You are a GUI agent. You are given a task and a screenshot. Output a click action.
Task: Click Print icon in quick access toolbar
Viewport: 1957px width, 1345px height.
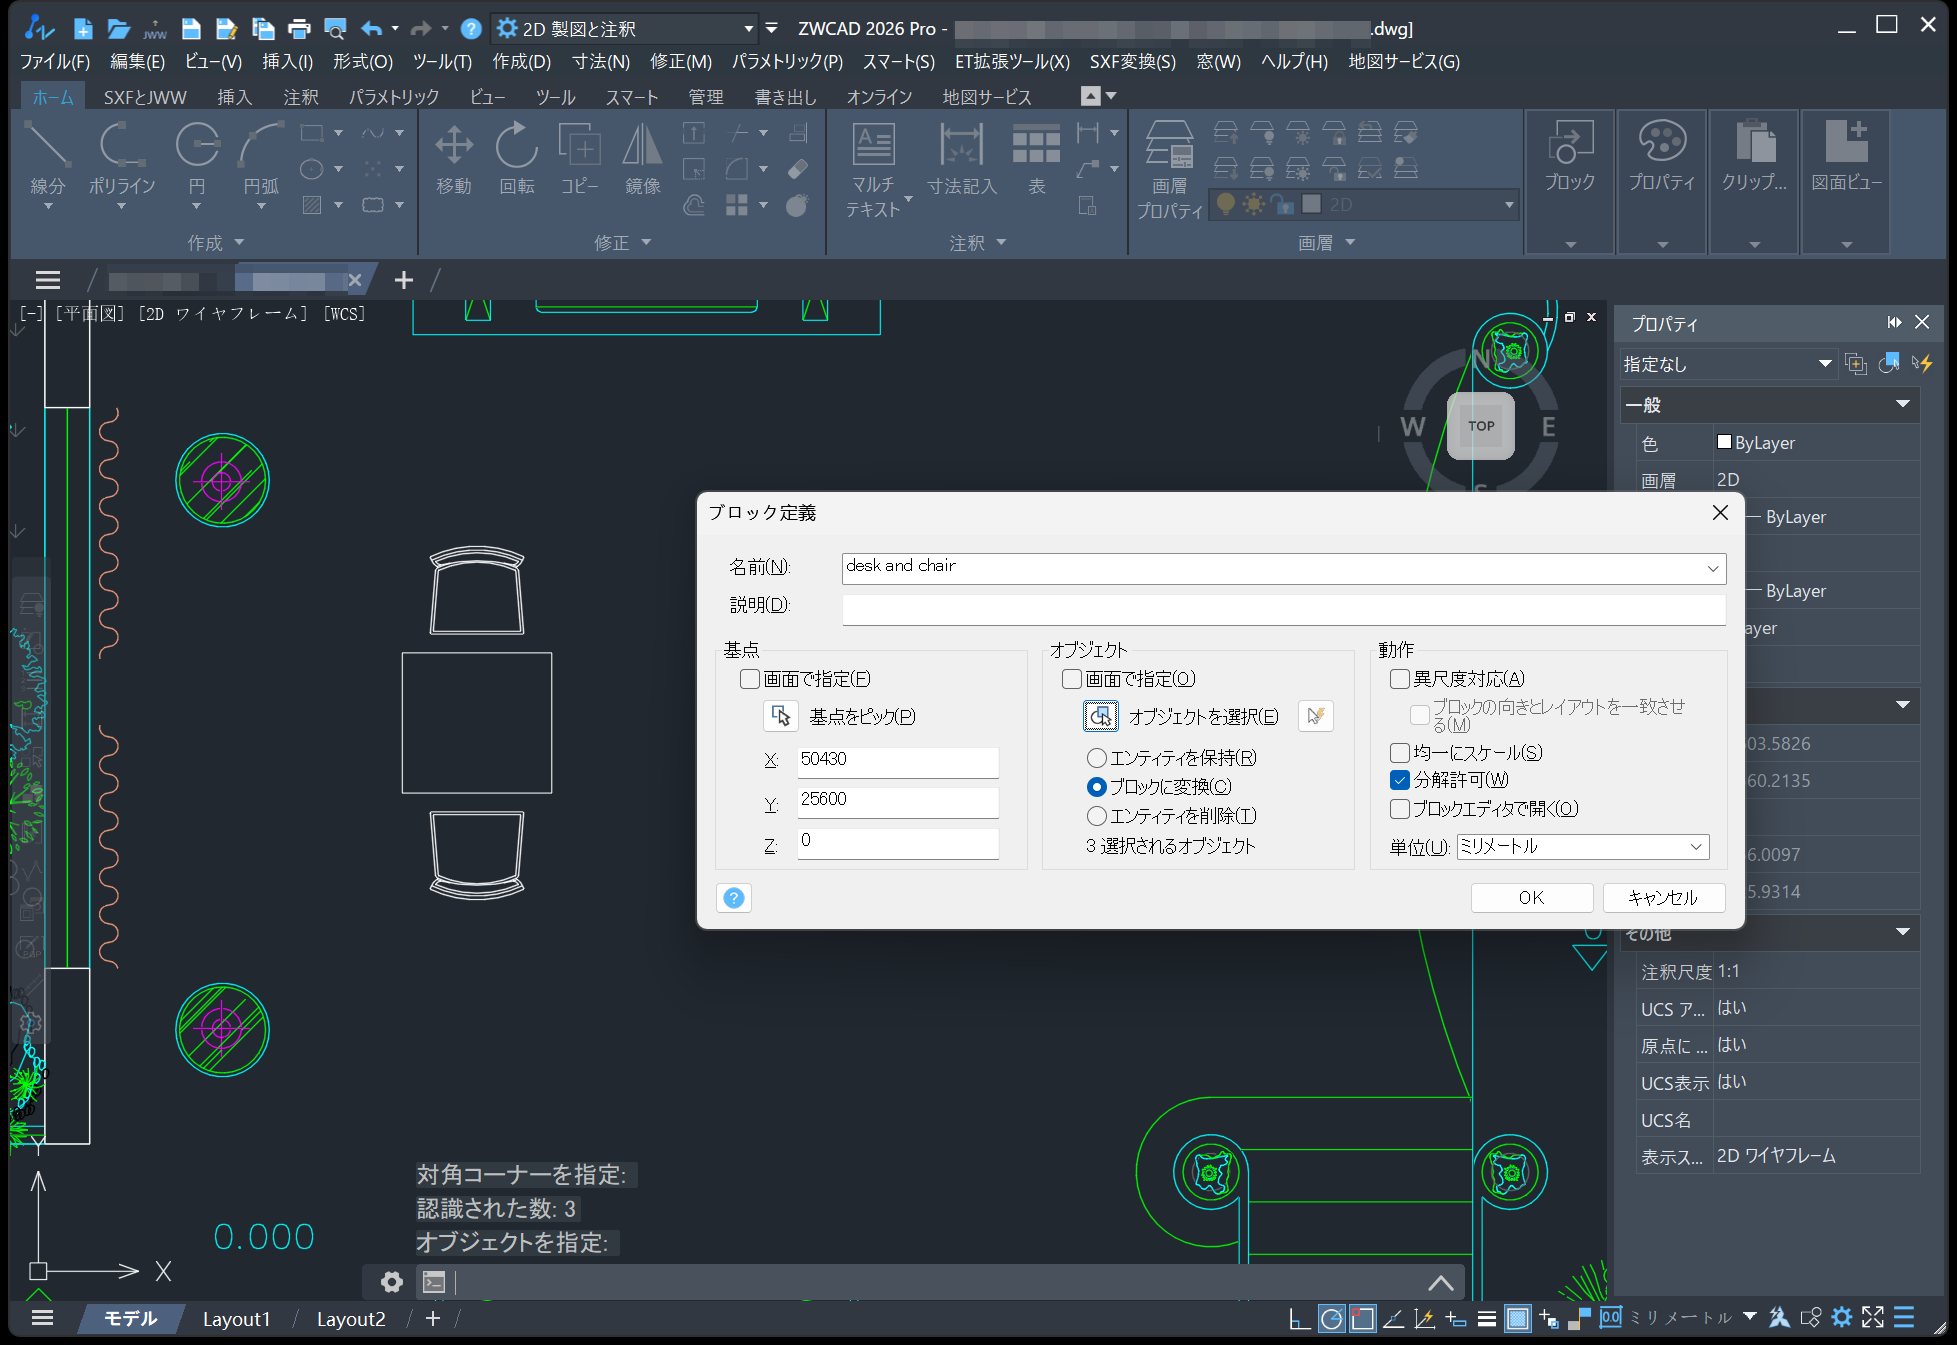pos(299,29)
